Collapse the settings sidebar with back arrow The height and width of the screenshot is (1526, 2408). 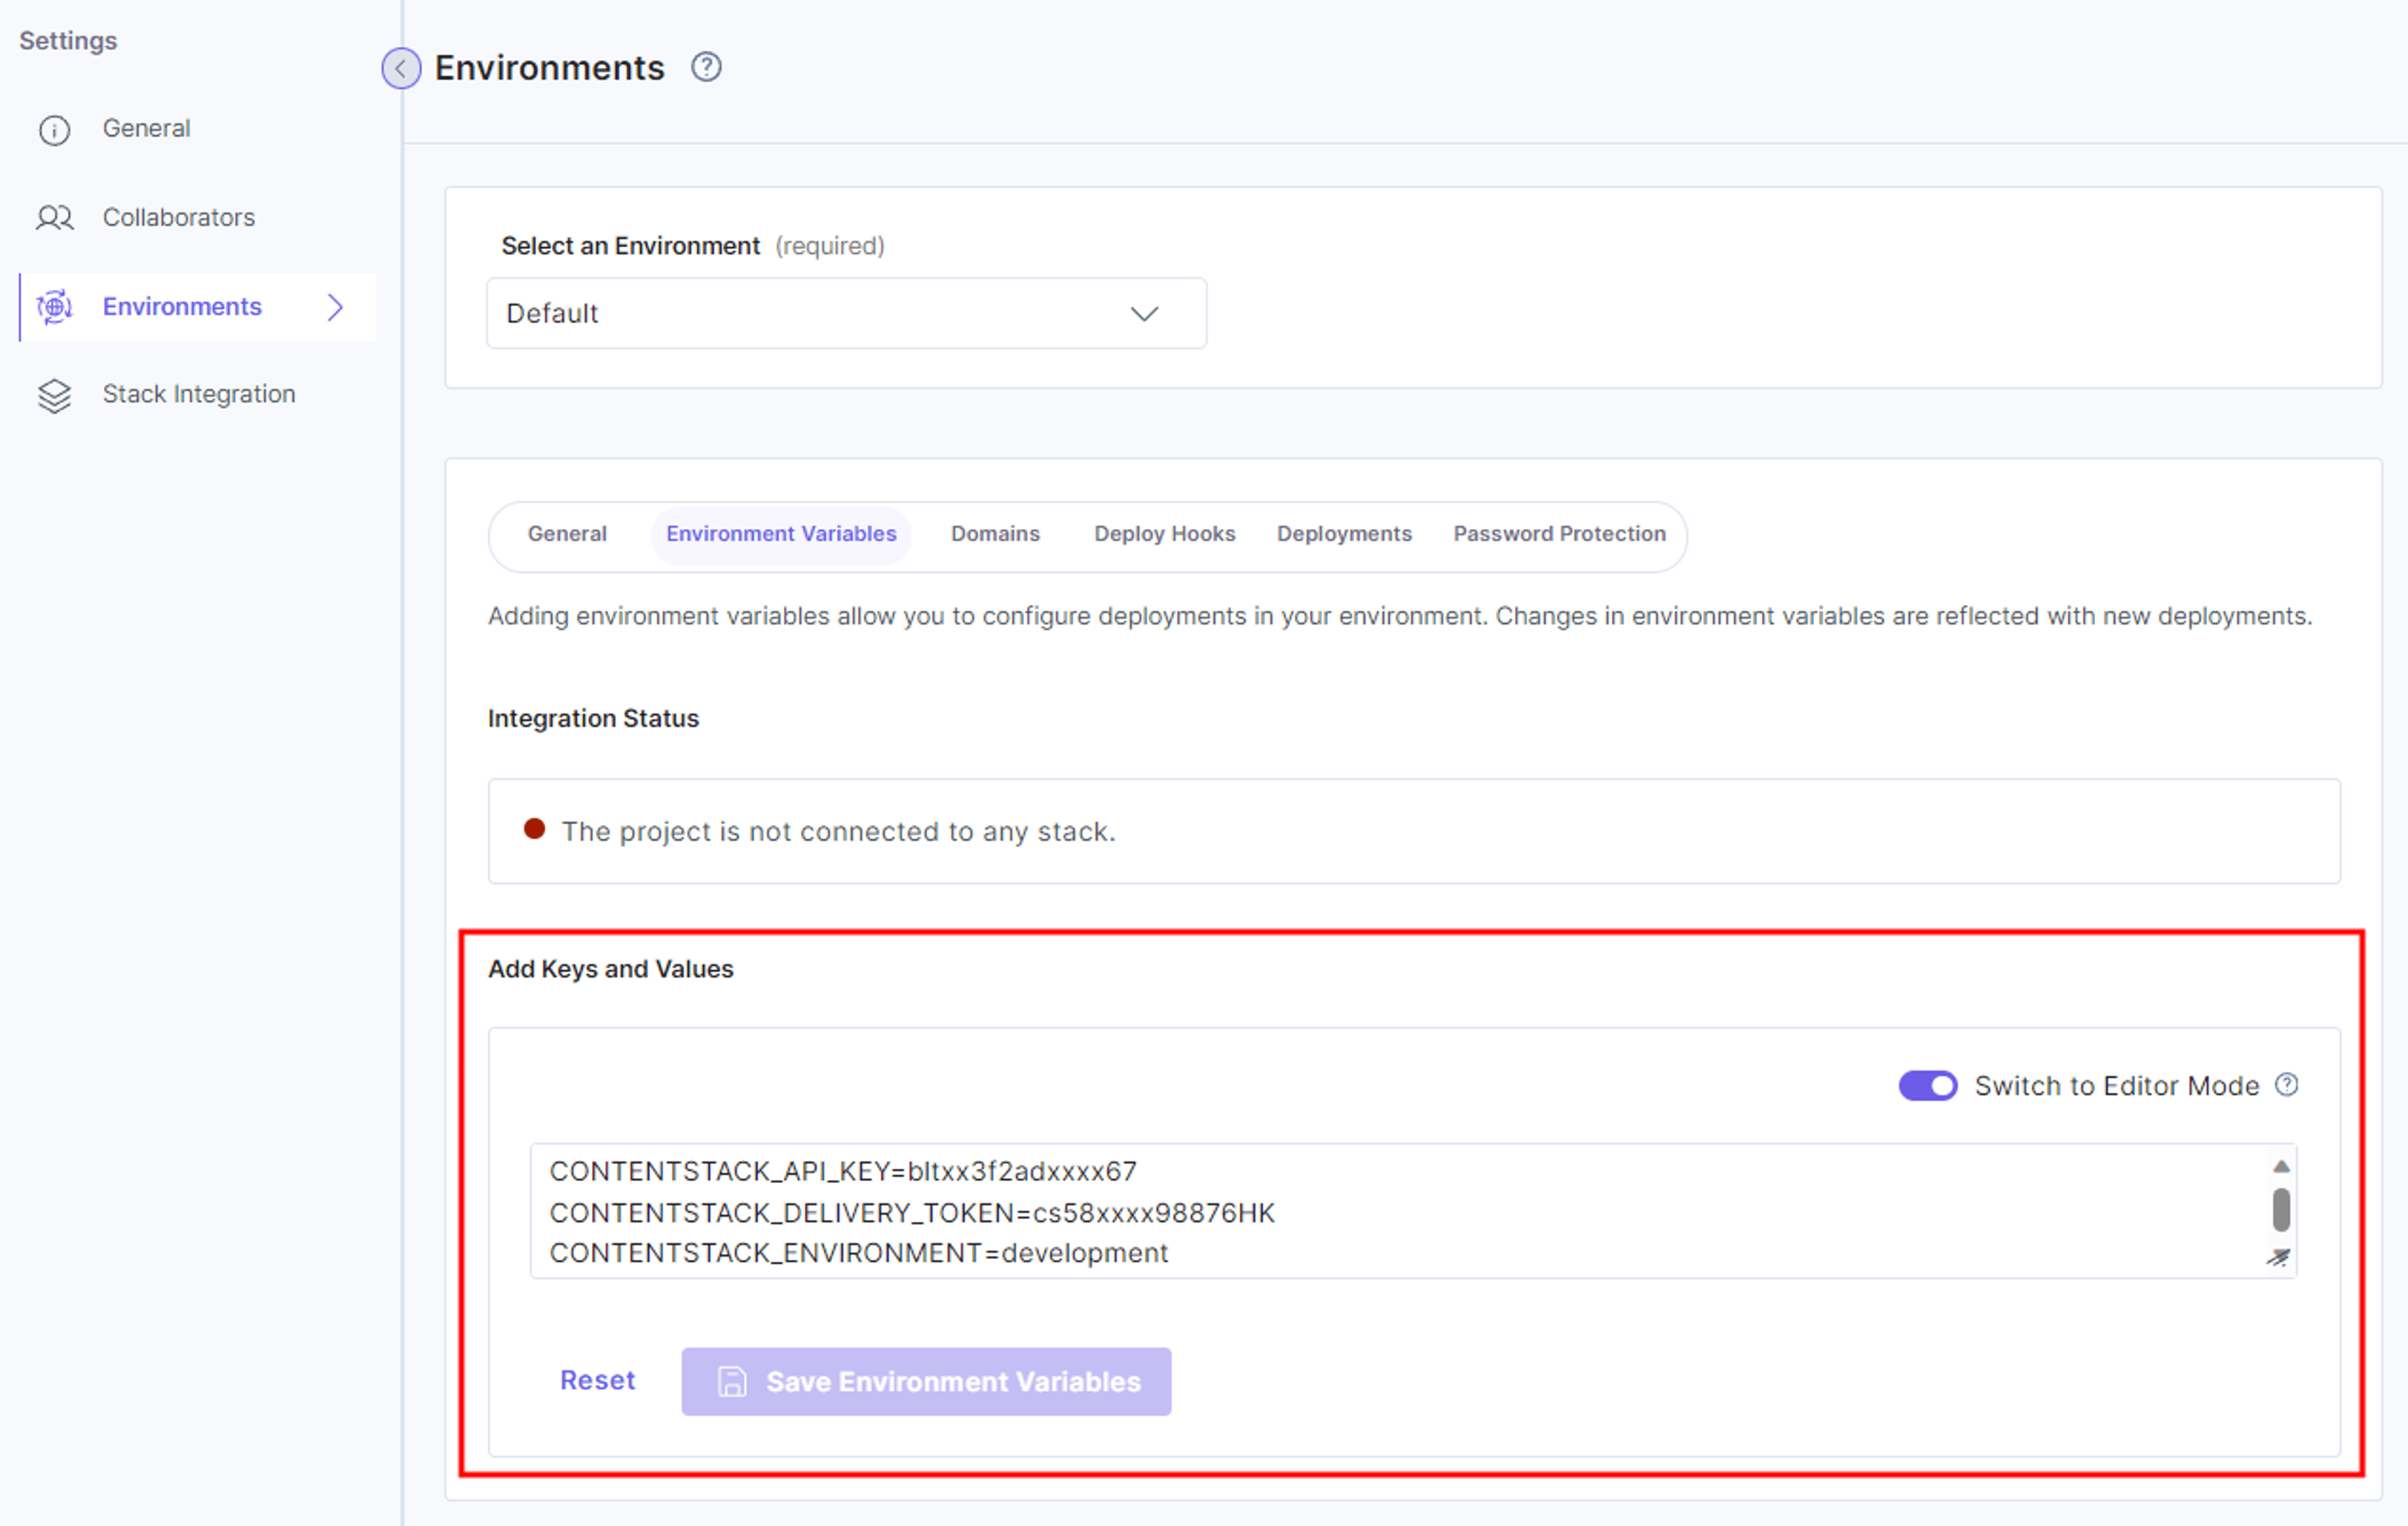[x=401, y=68]
